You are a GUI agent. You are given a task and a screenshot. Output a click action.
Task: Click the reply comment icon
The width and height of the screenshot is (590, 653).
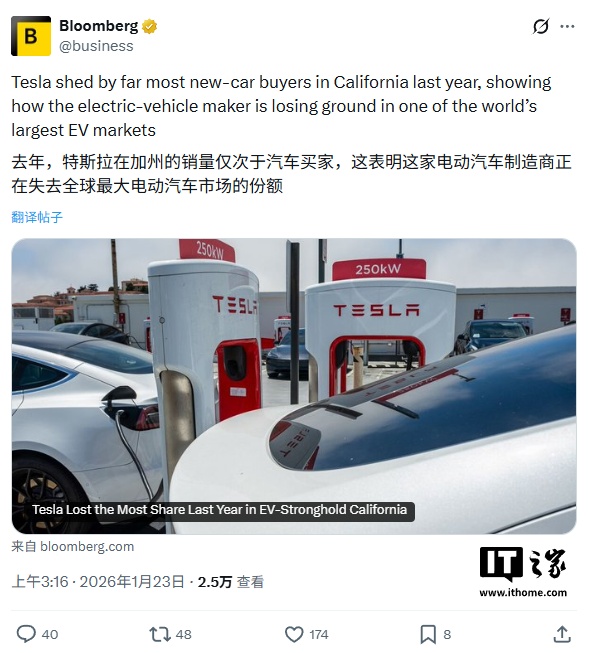click(26, 634)
